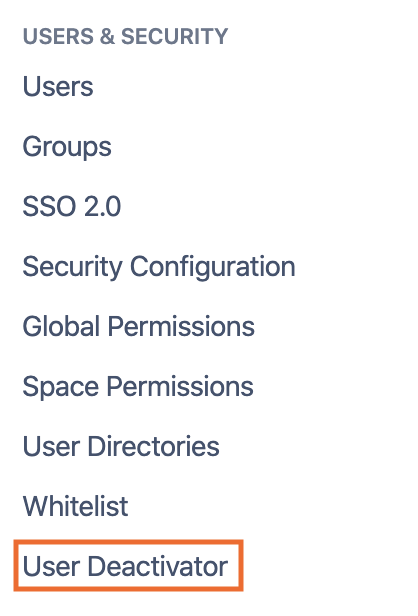Click the USERS & SECURITY label text
The image size is (418, 616).
tap(125, 36)
